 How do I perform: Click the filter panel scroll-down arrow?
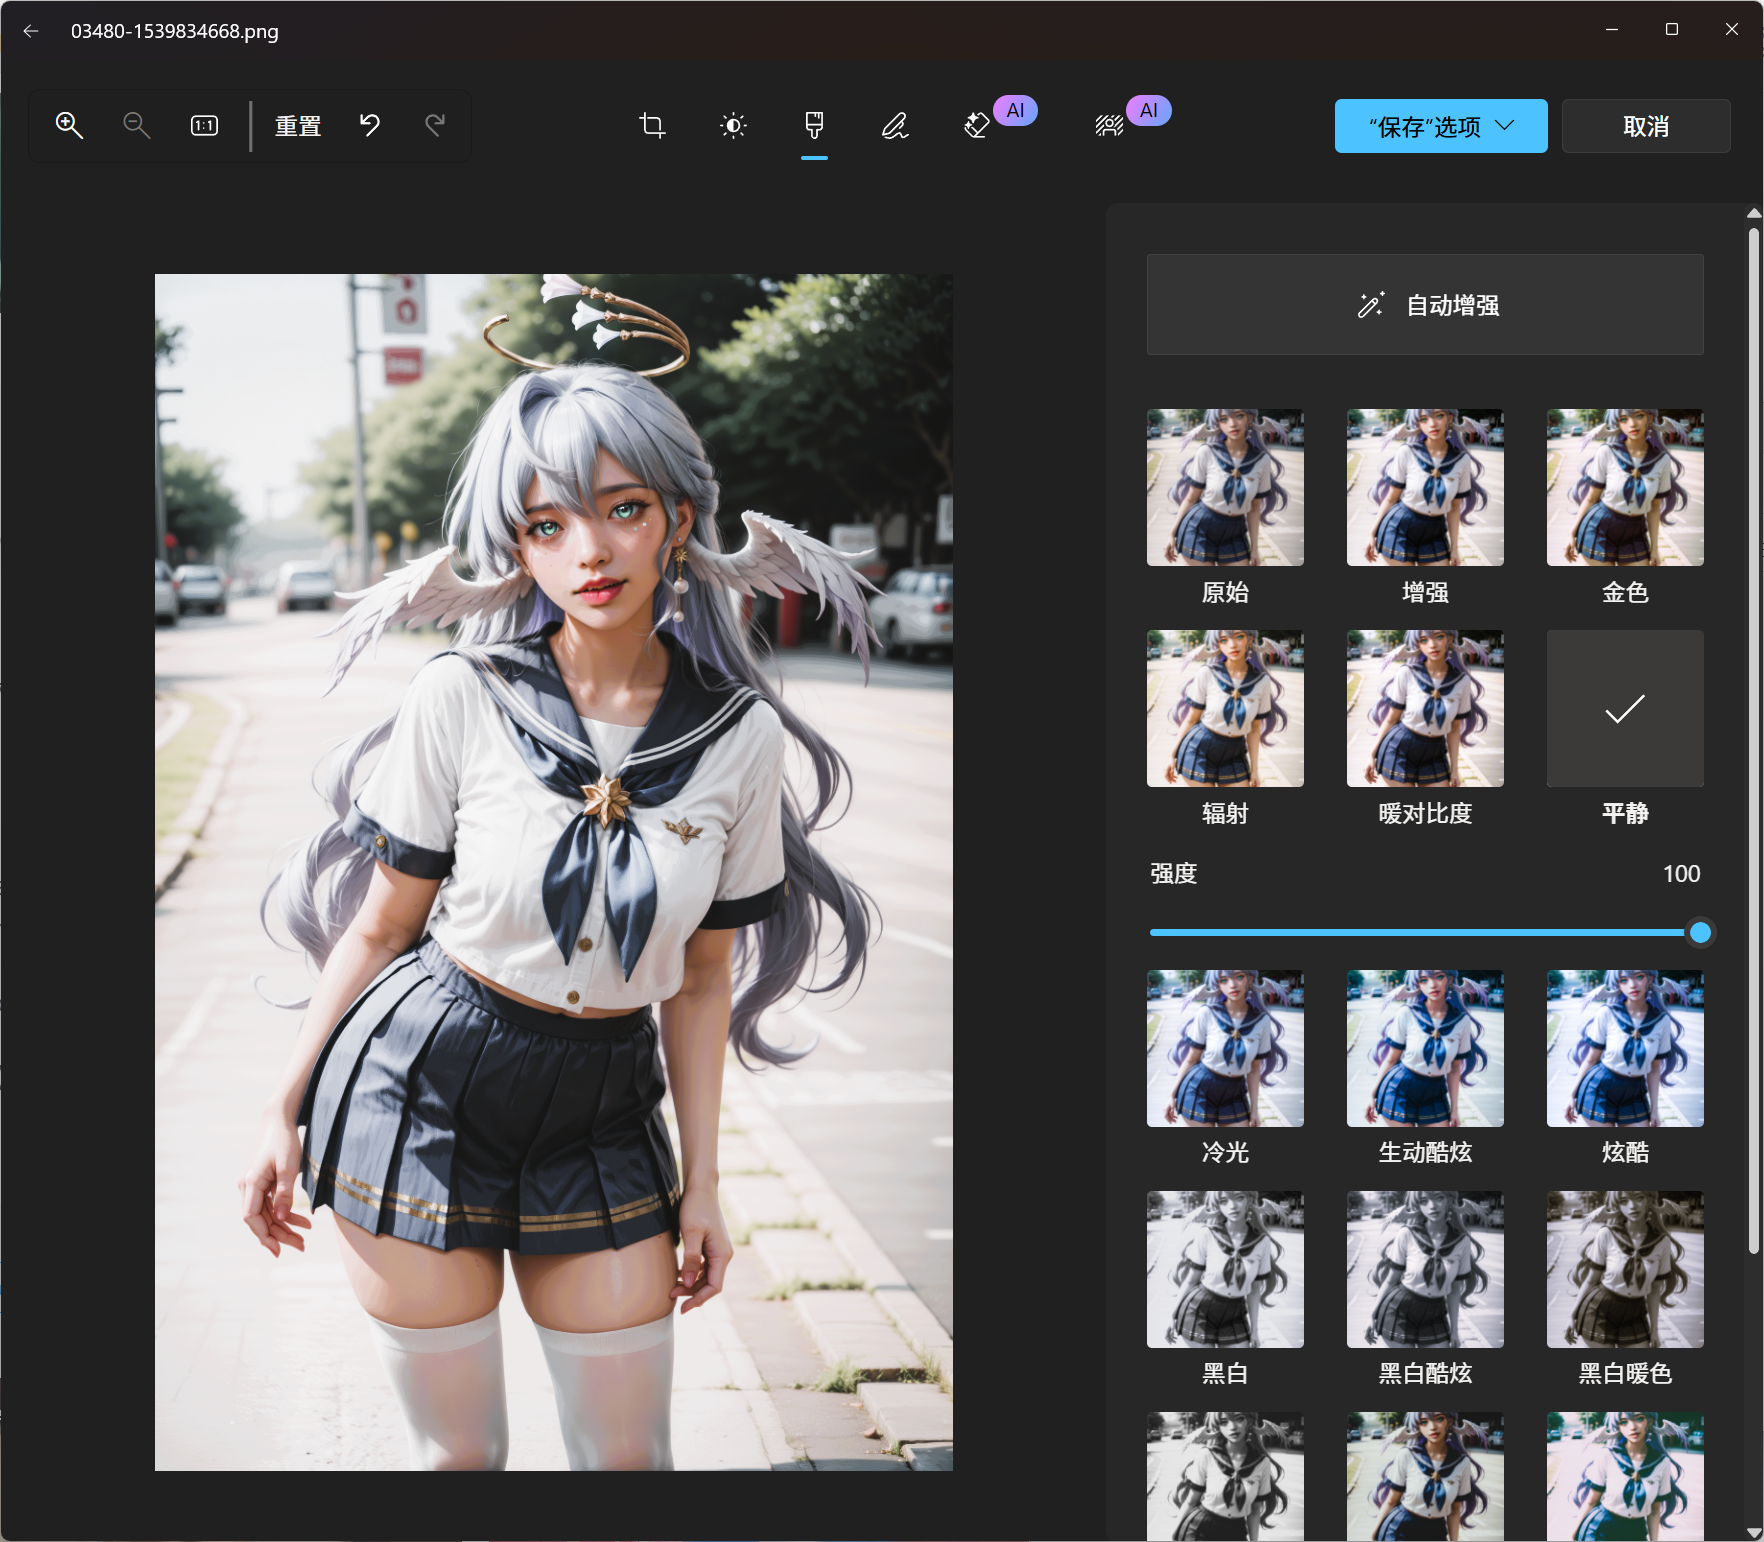(x=1753, y=1531)
